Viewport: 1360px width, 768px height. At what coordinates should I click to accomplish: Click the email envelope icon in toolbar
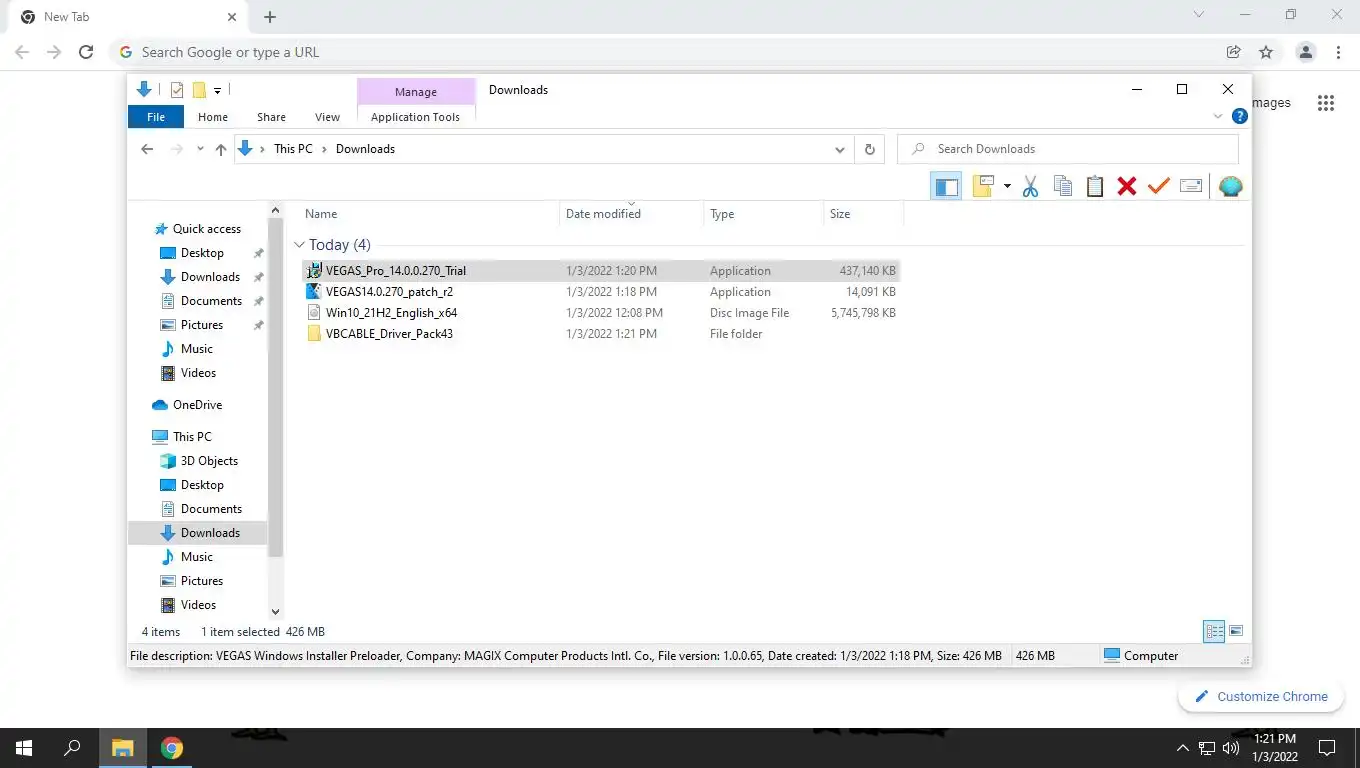pos(1191,186)
